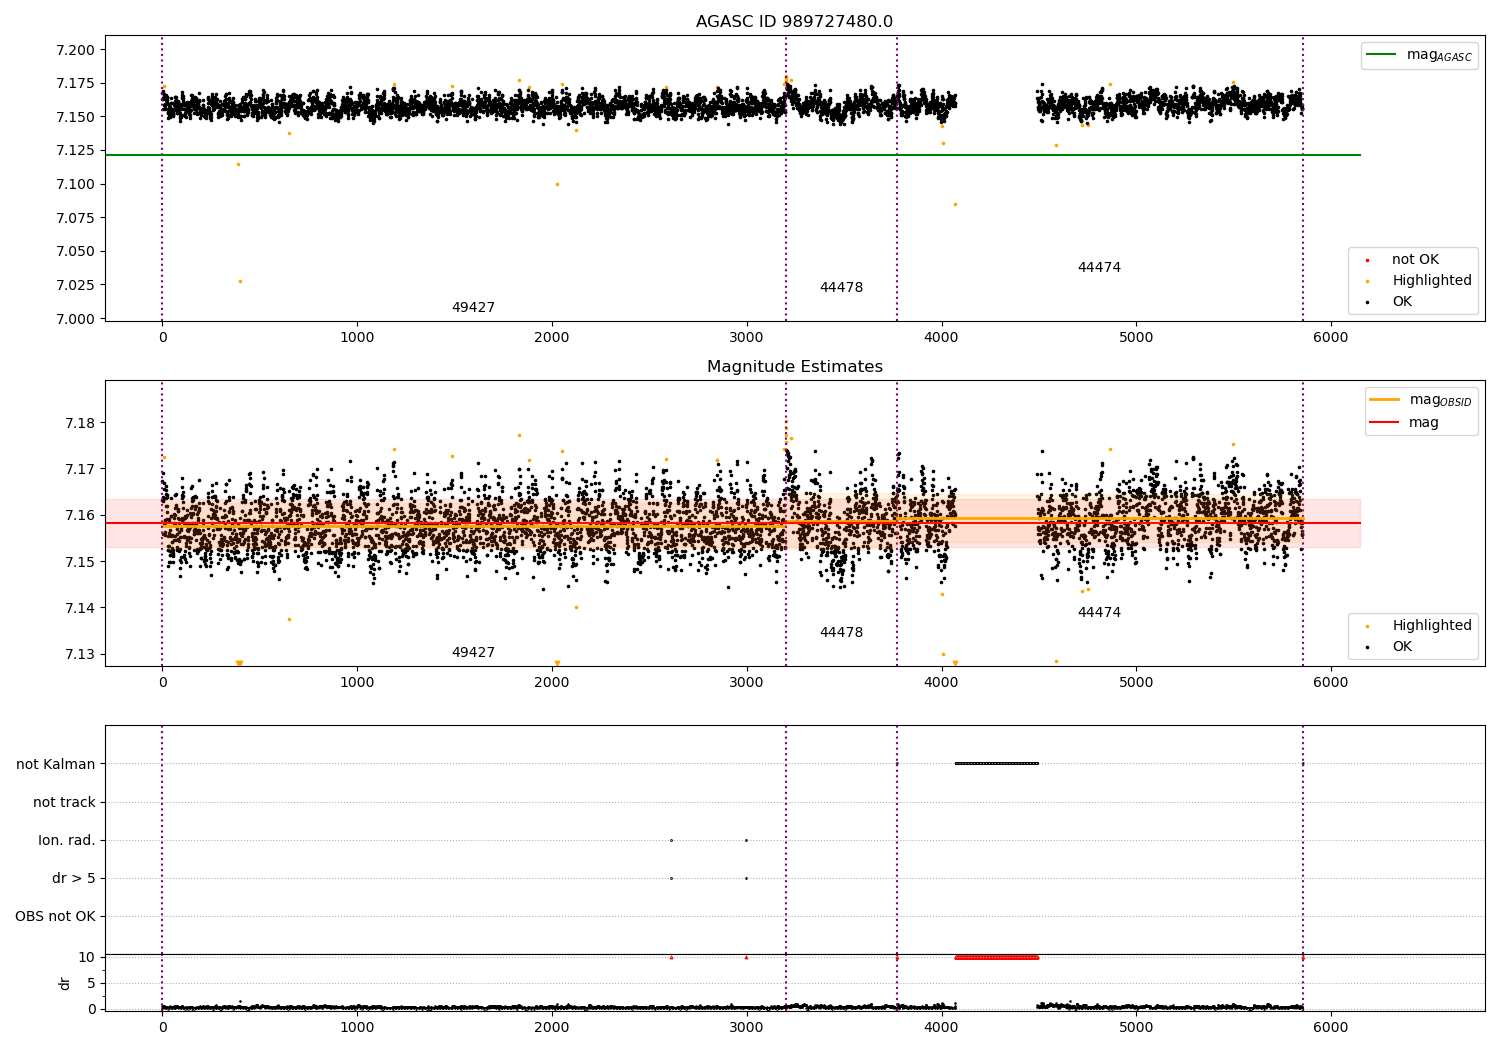
Task: Click the red 'not OK' legend marker in top plot
Action: [x=1367, y=260]
